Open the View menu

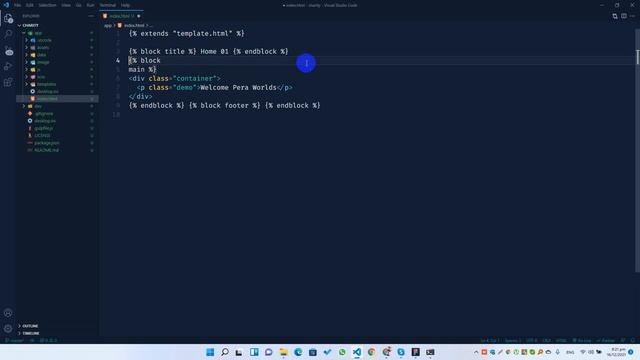coord(66,5)
